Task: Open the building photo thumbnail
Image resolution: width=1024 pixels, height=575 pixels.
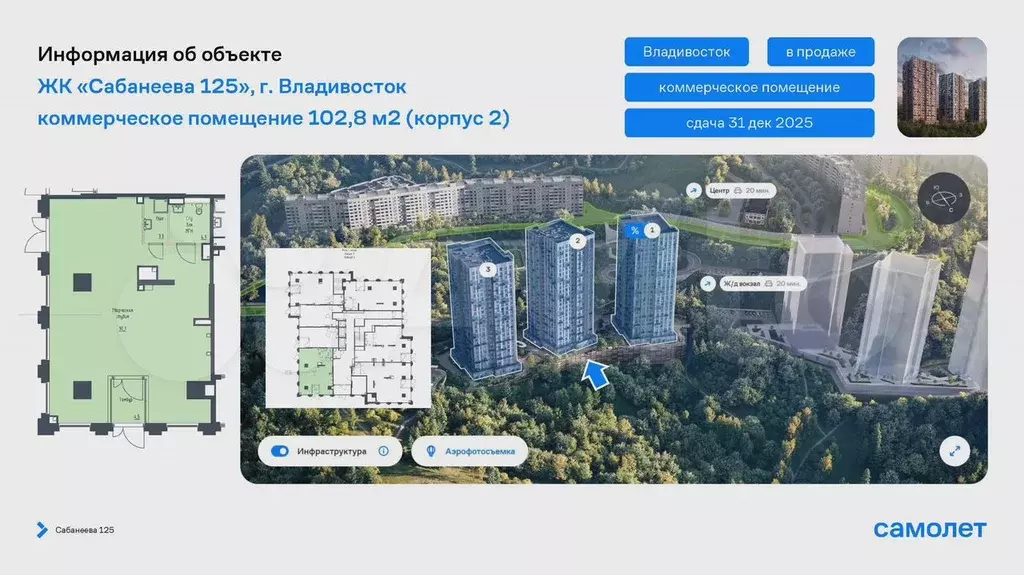Action: [x=942, y=87]
